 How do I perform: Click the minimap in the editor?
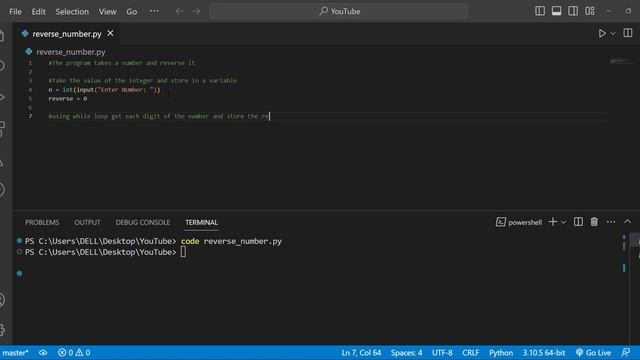621,61
